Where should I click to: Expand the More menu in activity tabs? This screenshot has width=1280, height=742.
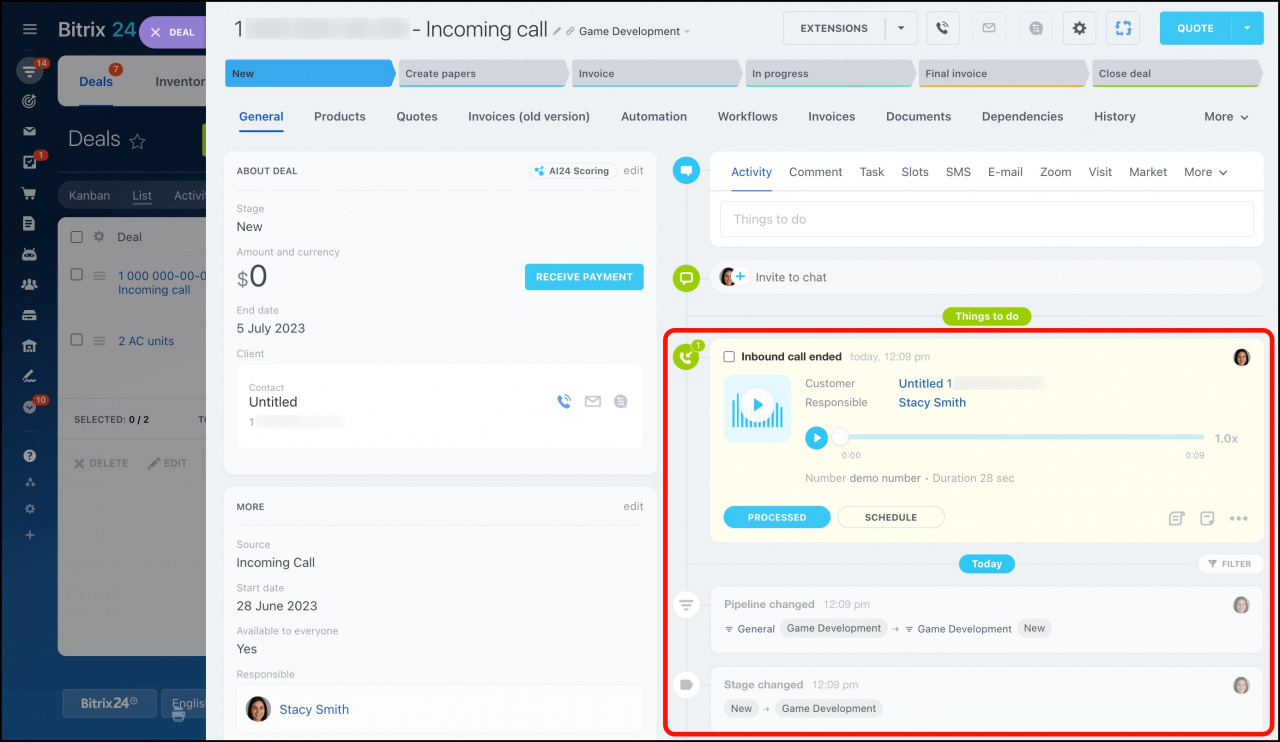(x=1205, y=172)
